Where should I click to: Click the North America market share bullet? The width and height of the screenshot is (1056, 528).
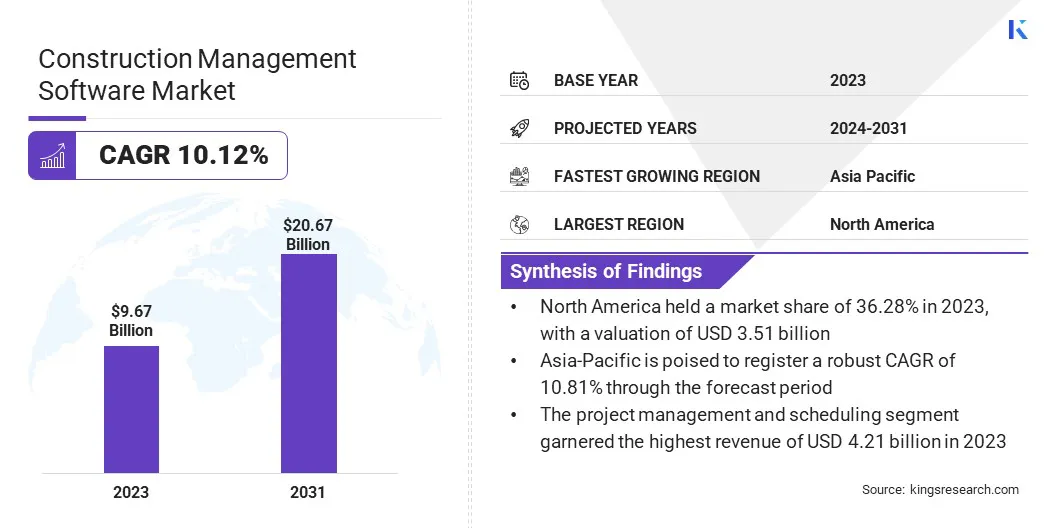764,320
